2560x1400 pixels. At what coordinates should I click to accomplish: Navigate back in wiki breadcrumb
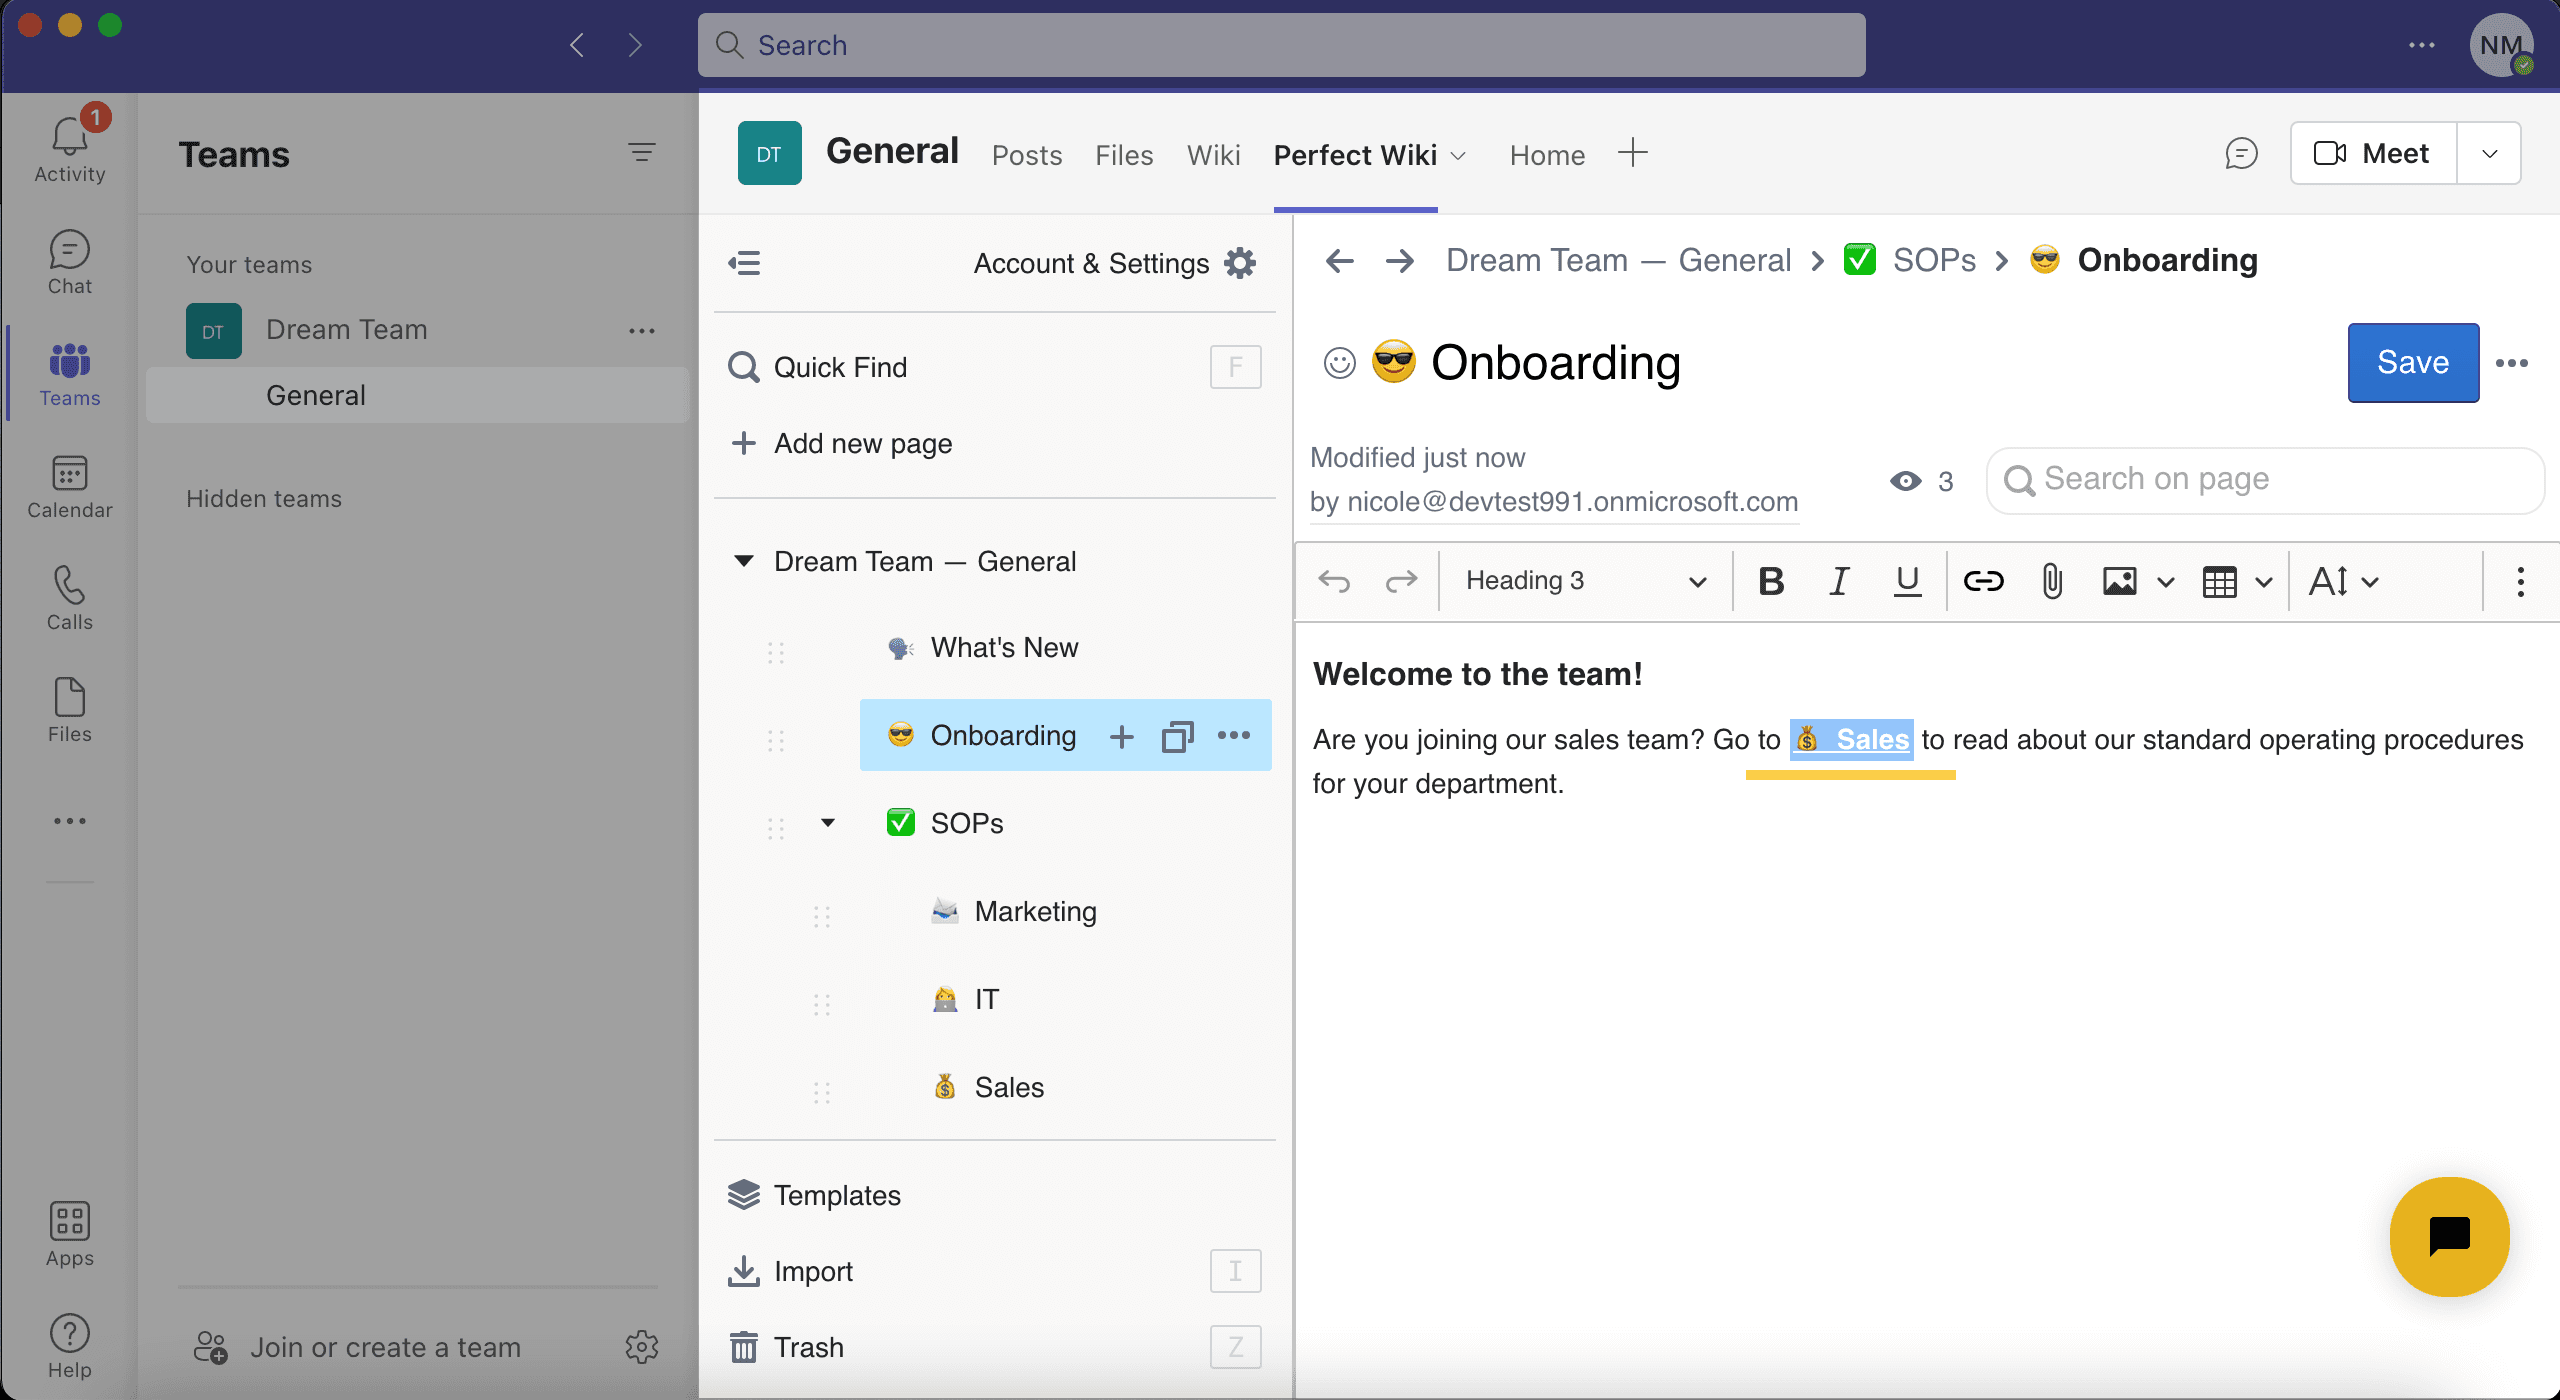point(1340,261)
